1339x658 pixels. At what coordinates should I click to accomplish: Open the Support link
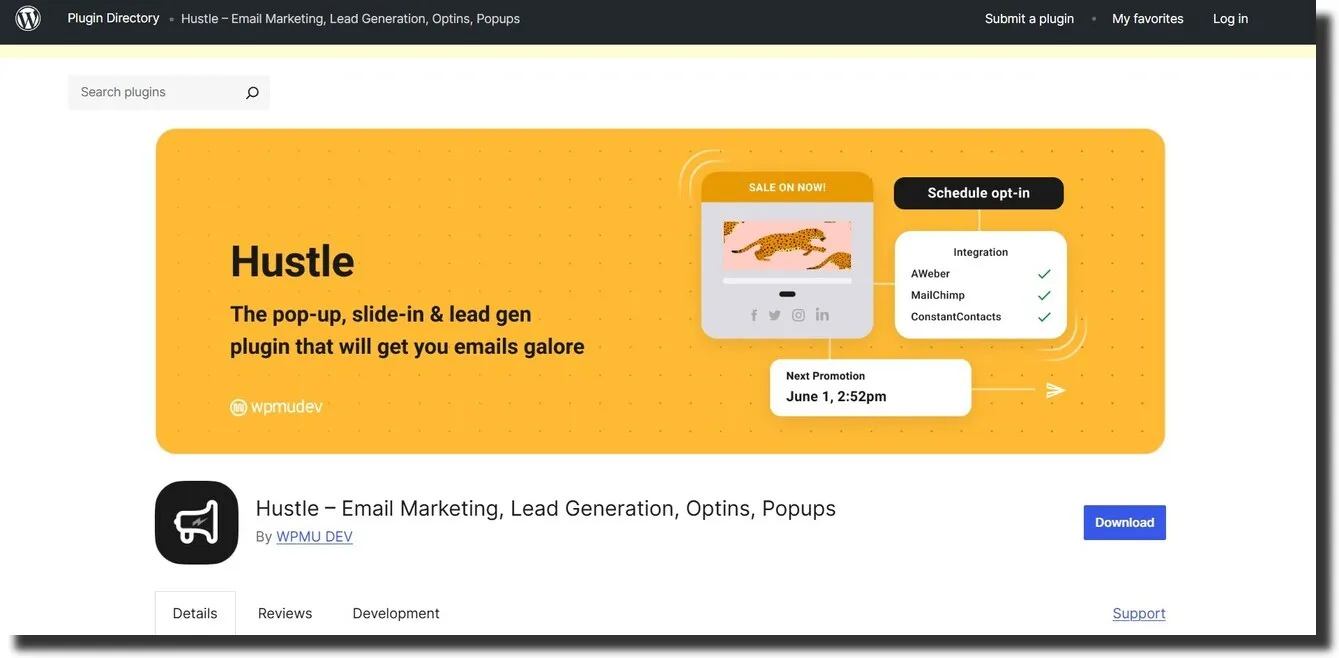[1139, 613]
